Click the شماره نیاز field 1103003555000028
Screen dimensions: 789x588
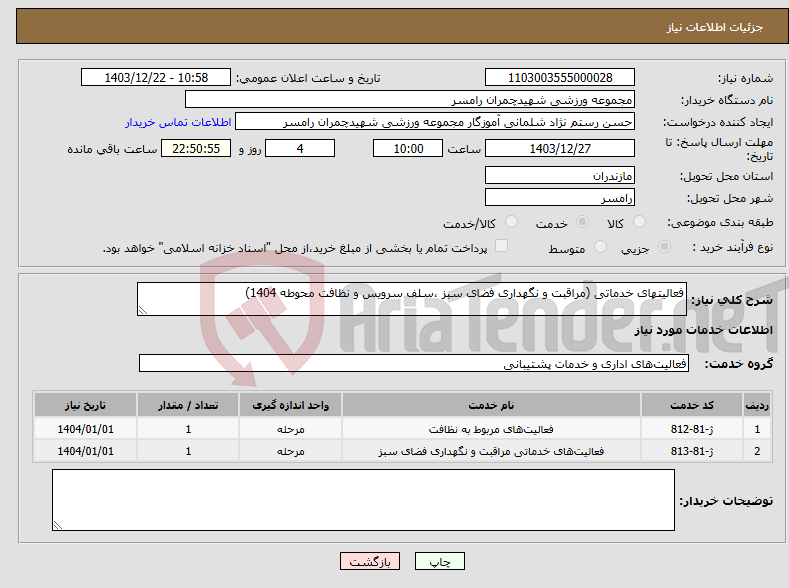tap(560, 77)
